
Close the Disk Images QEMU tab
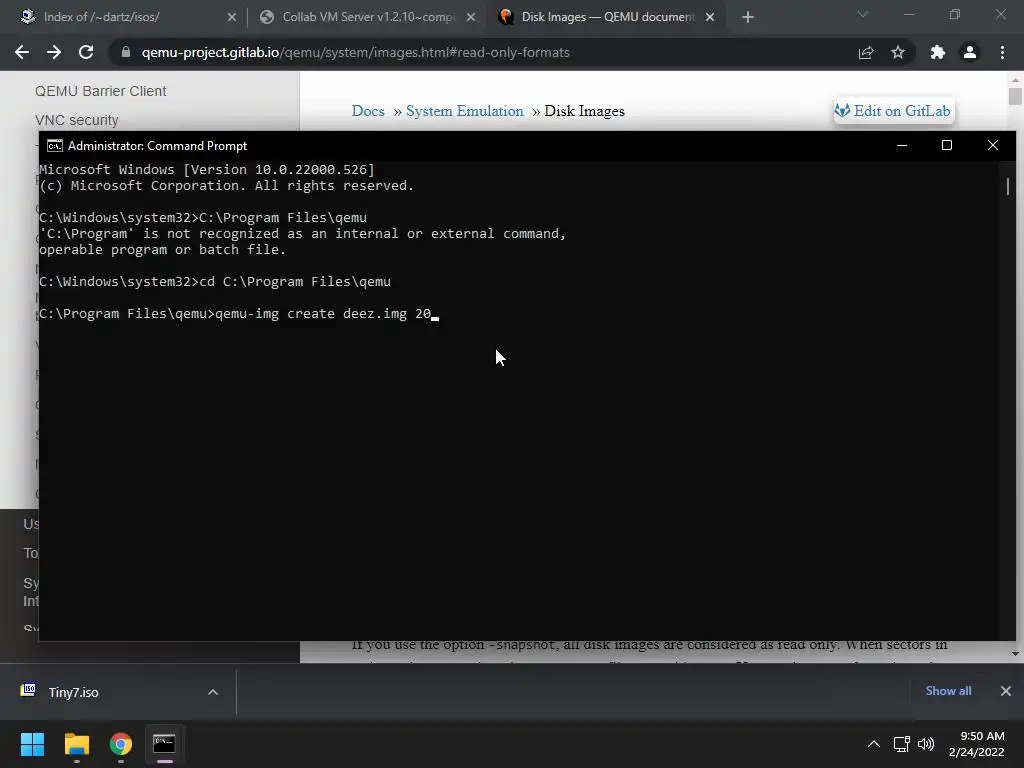click(710, 17)
